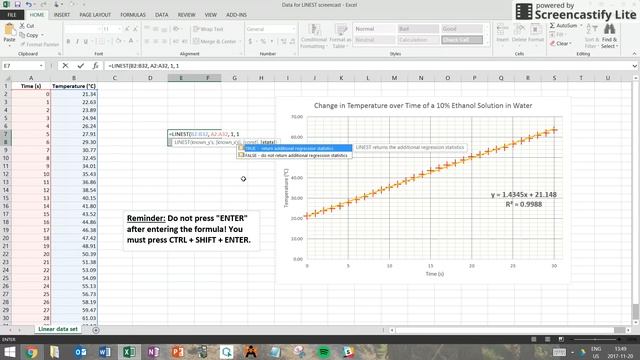Click the Merge & Center button
Screen dimensions: 640x360
click(214, 41)
